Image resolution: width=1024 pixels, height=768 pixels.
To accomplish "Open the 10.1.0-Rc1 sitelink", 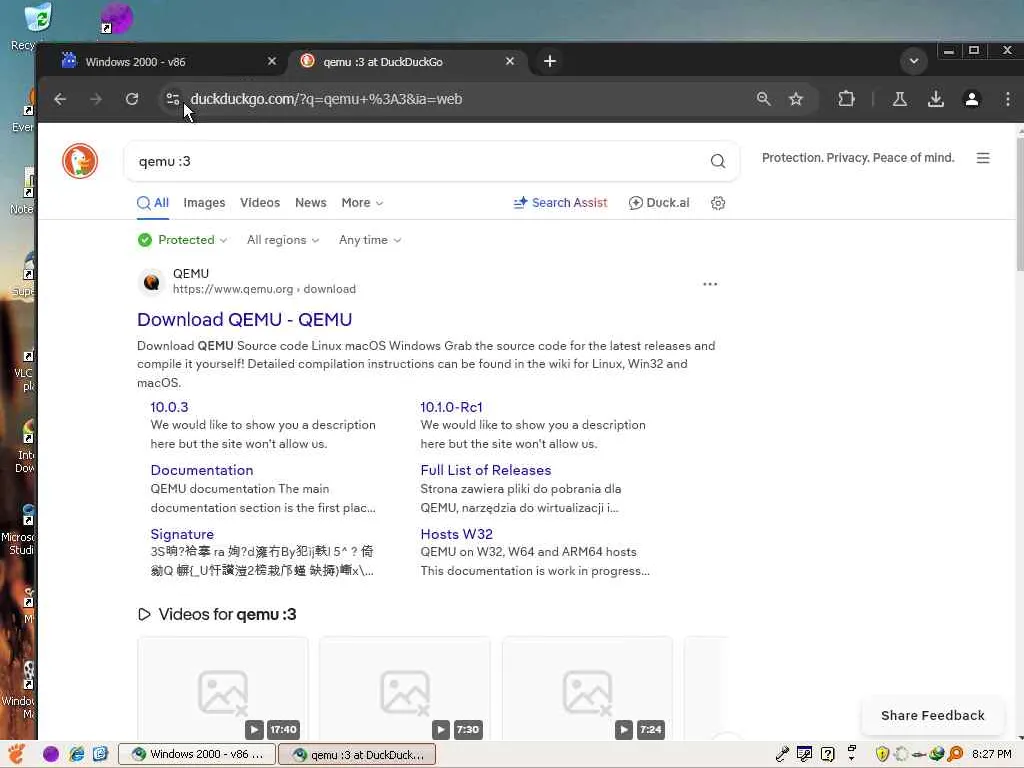I will click(451, 408).
